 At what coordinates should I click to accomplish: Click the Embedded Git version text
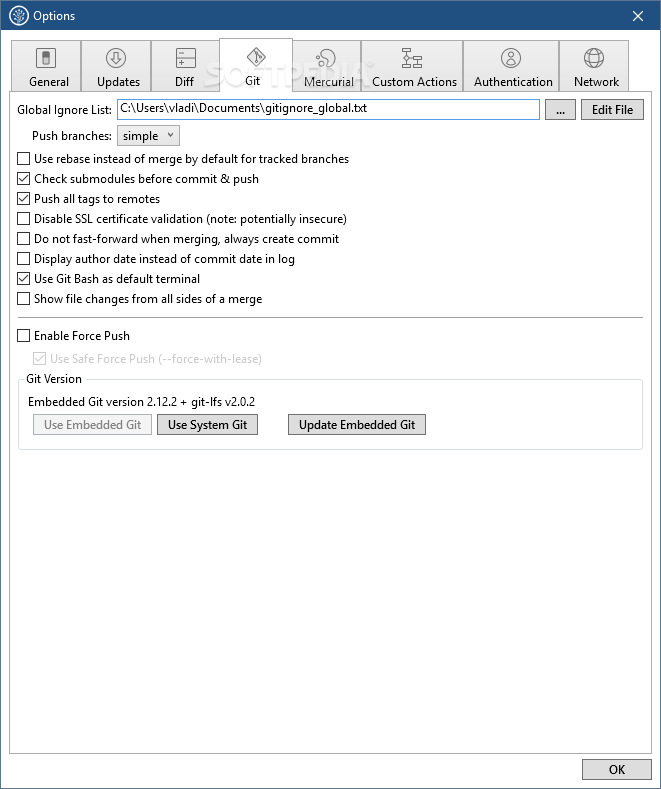141,402
